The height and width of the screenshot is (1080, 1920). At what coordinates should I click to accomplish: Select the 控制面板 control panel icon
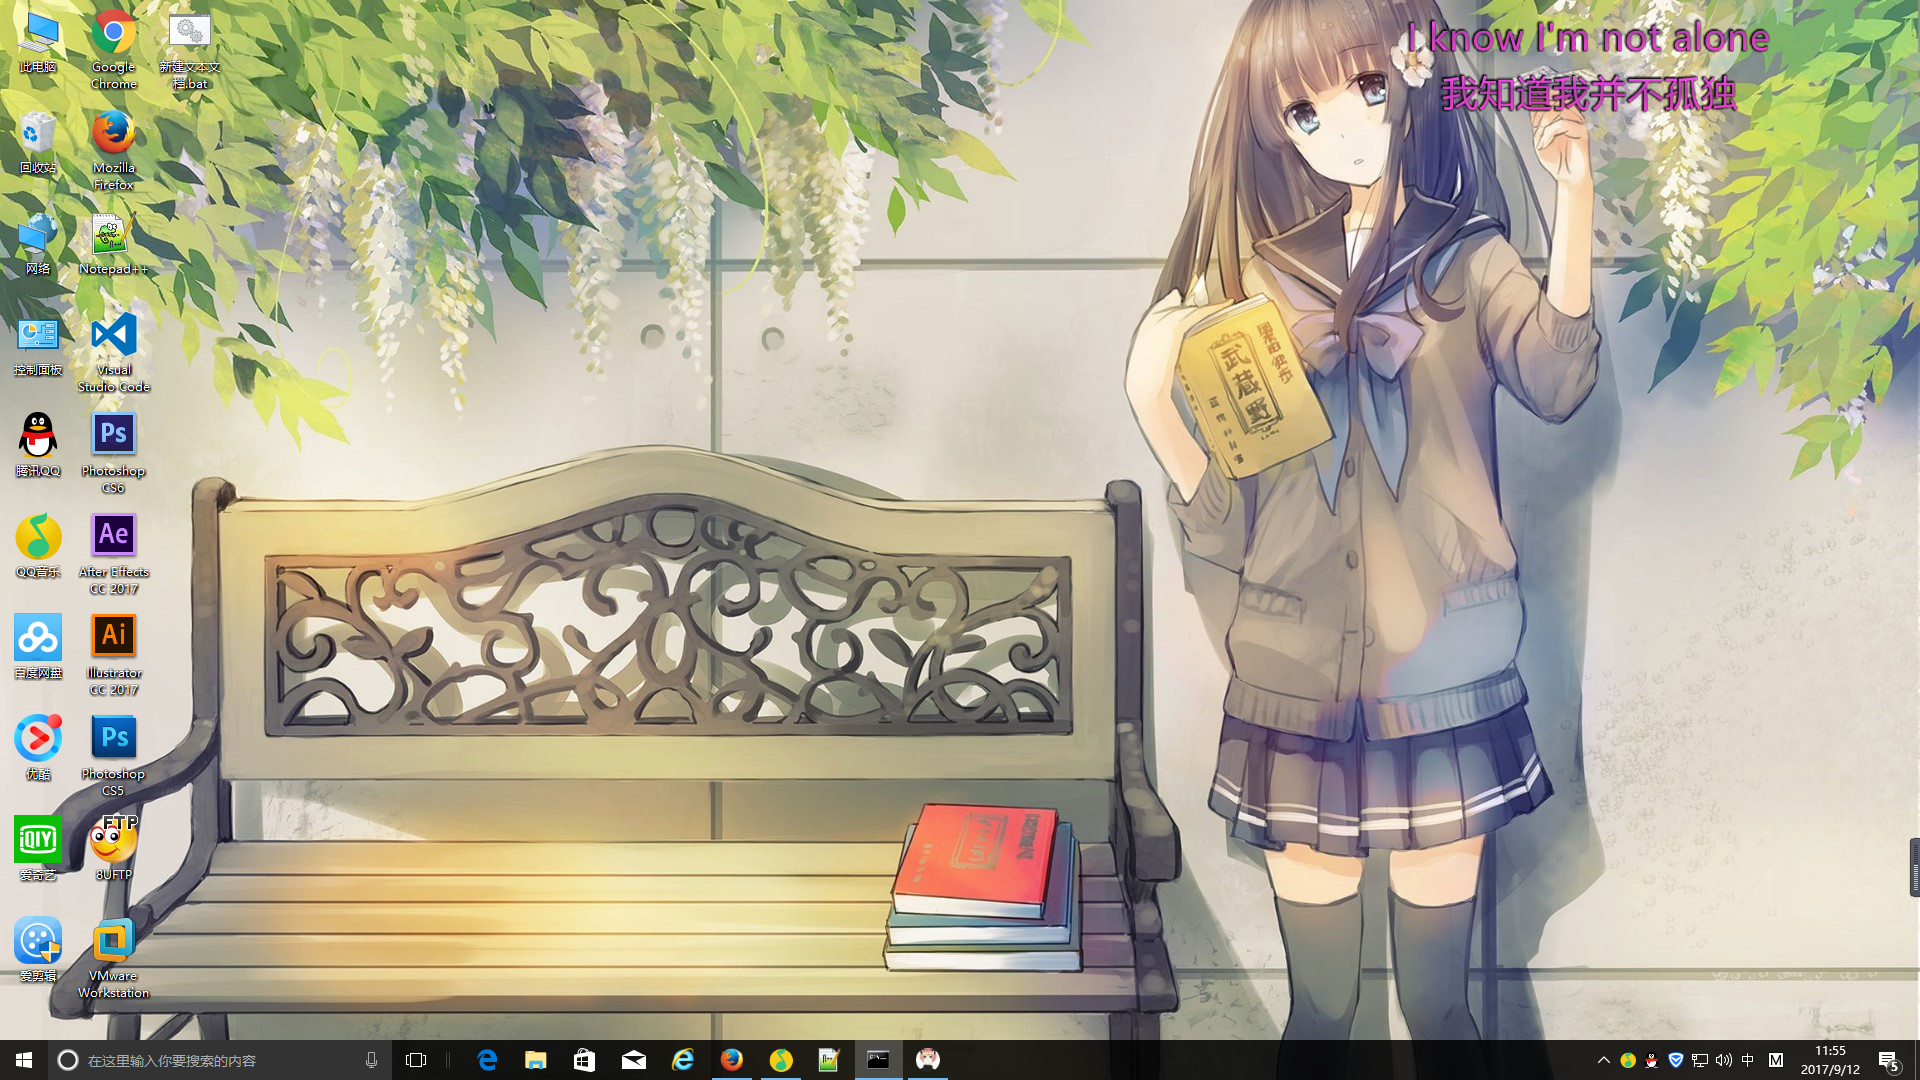[x=38, y=345]
